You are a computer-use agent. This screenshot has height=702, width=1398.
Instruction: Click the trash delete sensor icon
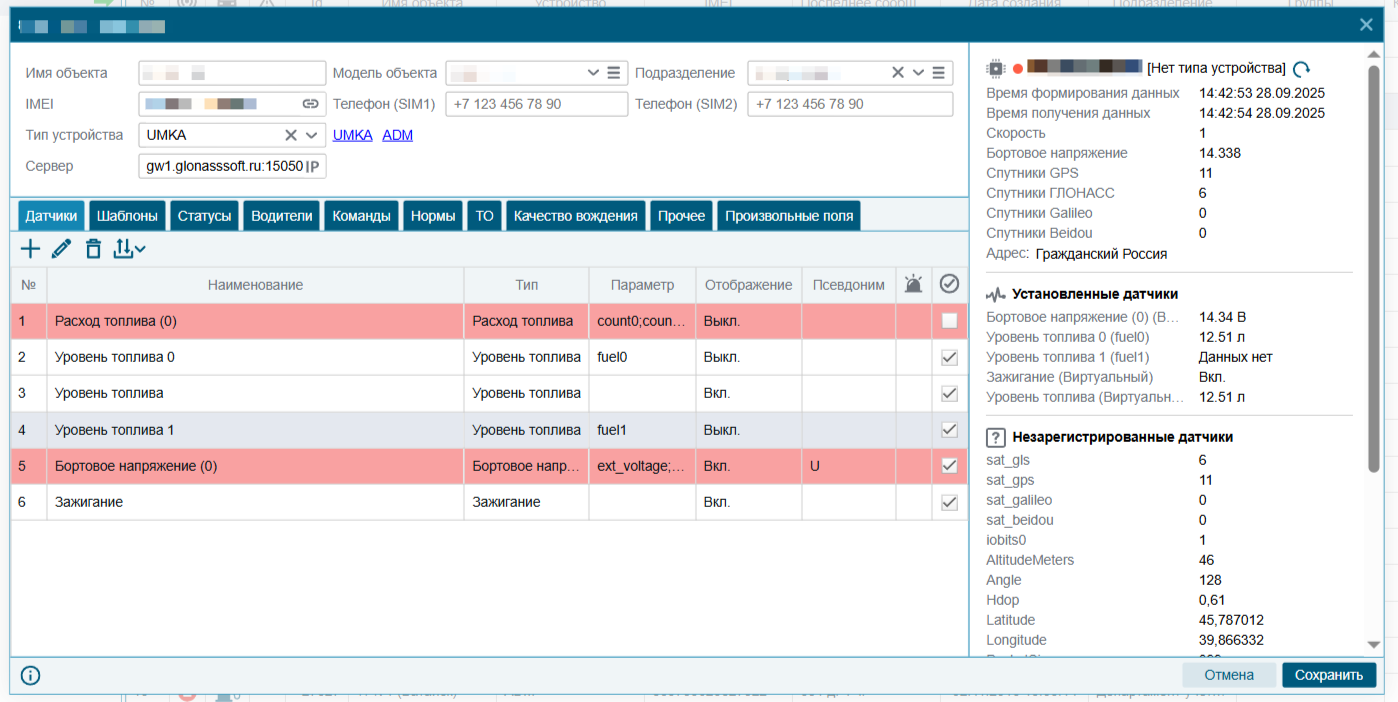click(93, 249)
